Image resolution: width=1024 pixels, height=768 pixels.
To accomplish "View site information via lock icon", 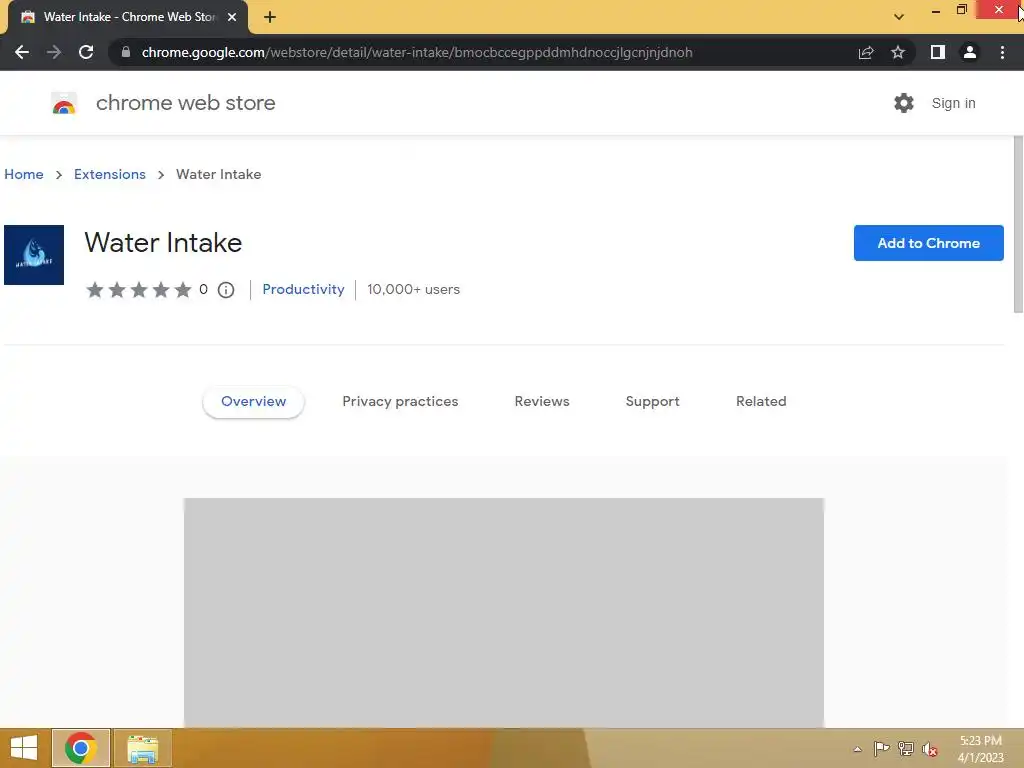I will point(126,52).
